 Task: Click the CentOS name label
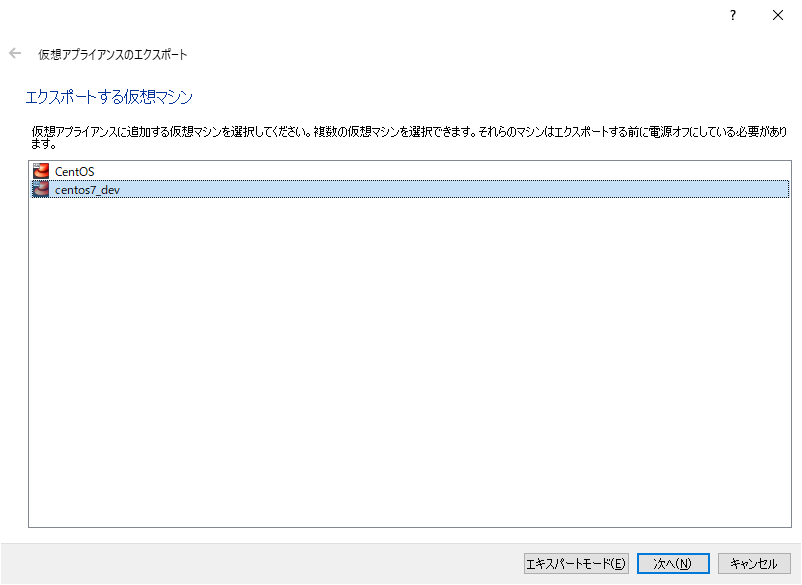pyautogui.click(x=75, y=171)
